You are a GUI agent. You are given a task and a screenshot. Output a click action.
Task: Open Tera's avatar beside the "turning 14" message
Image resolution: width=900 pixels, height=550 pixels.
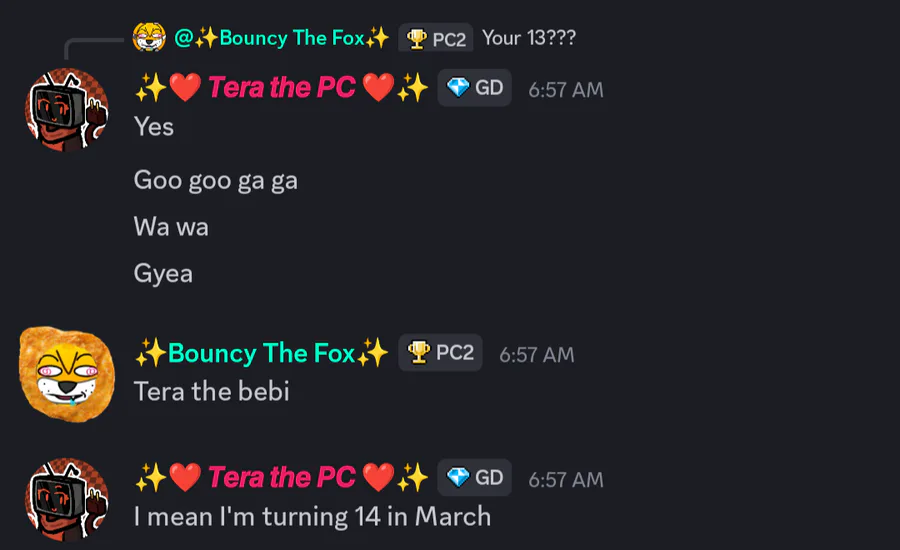tap(66, 500)
